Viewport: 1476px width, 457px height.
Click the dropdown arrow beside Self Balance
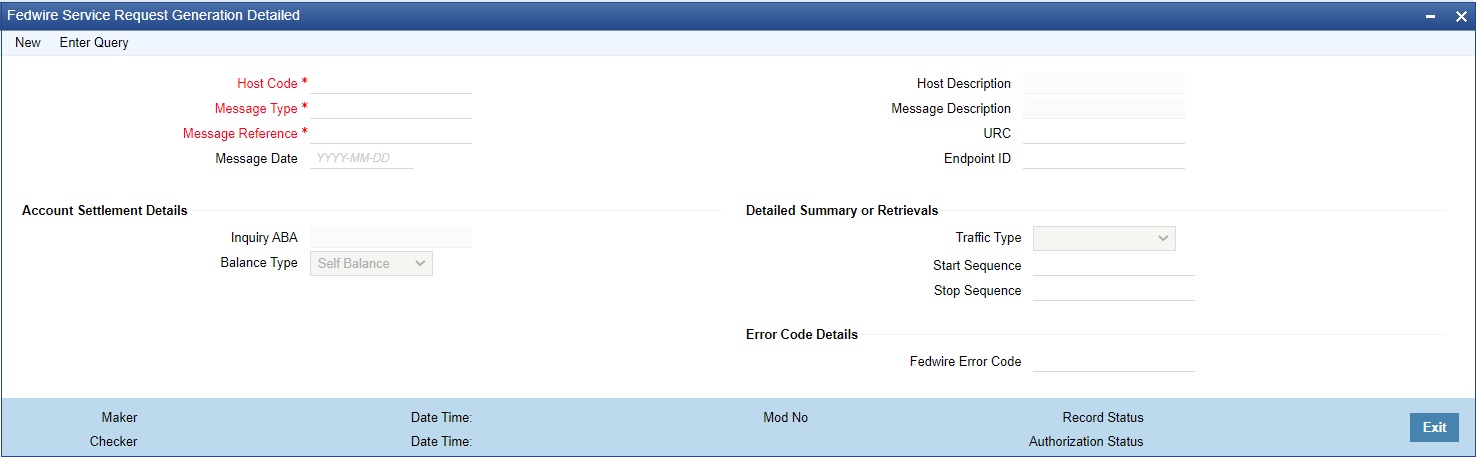(421, 263)
